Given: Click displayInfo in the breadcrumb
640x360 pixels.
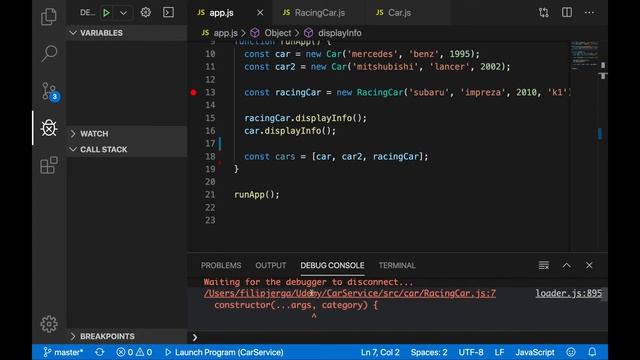Looking at the screenshot, I should tap(340, 33).
